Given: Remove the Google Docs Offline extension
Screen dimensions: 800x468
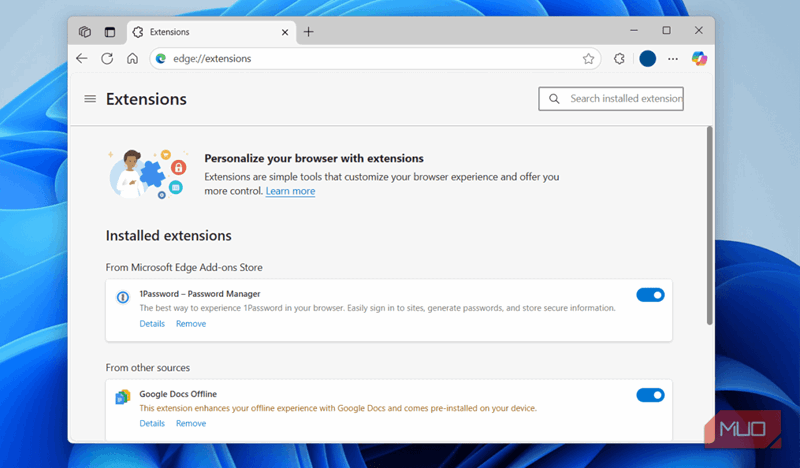Looking at the screenshot, I should pyautogui.click(x=191, y=424).
